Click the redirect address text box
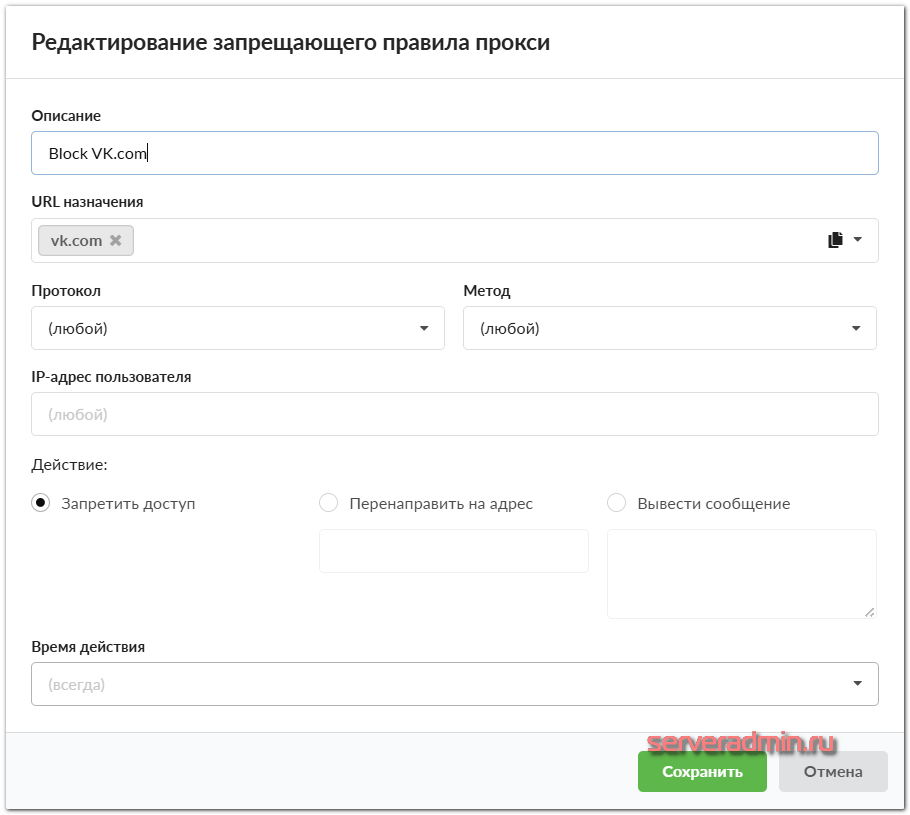The height and width of the screenshot is (815, 910). 453,551
